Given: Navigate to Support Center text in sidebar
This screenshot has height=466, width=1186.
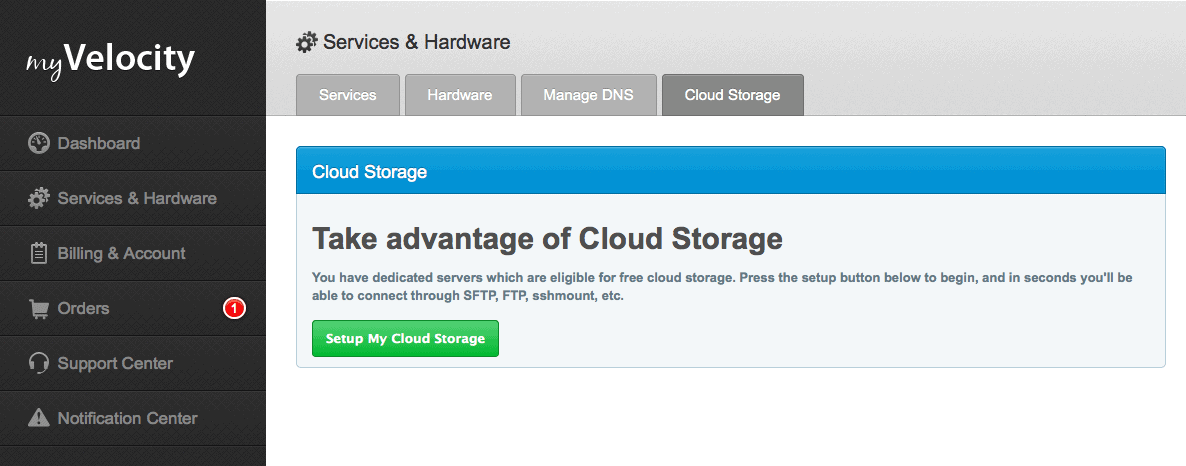Looking at the screenshot, I should point(115,363).
